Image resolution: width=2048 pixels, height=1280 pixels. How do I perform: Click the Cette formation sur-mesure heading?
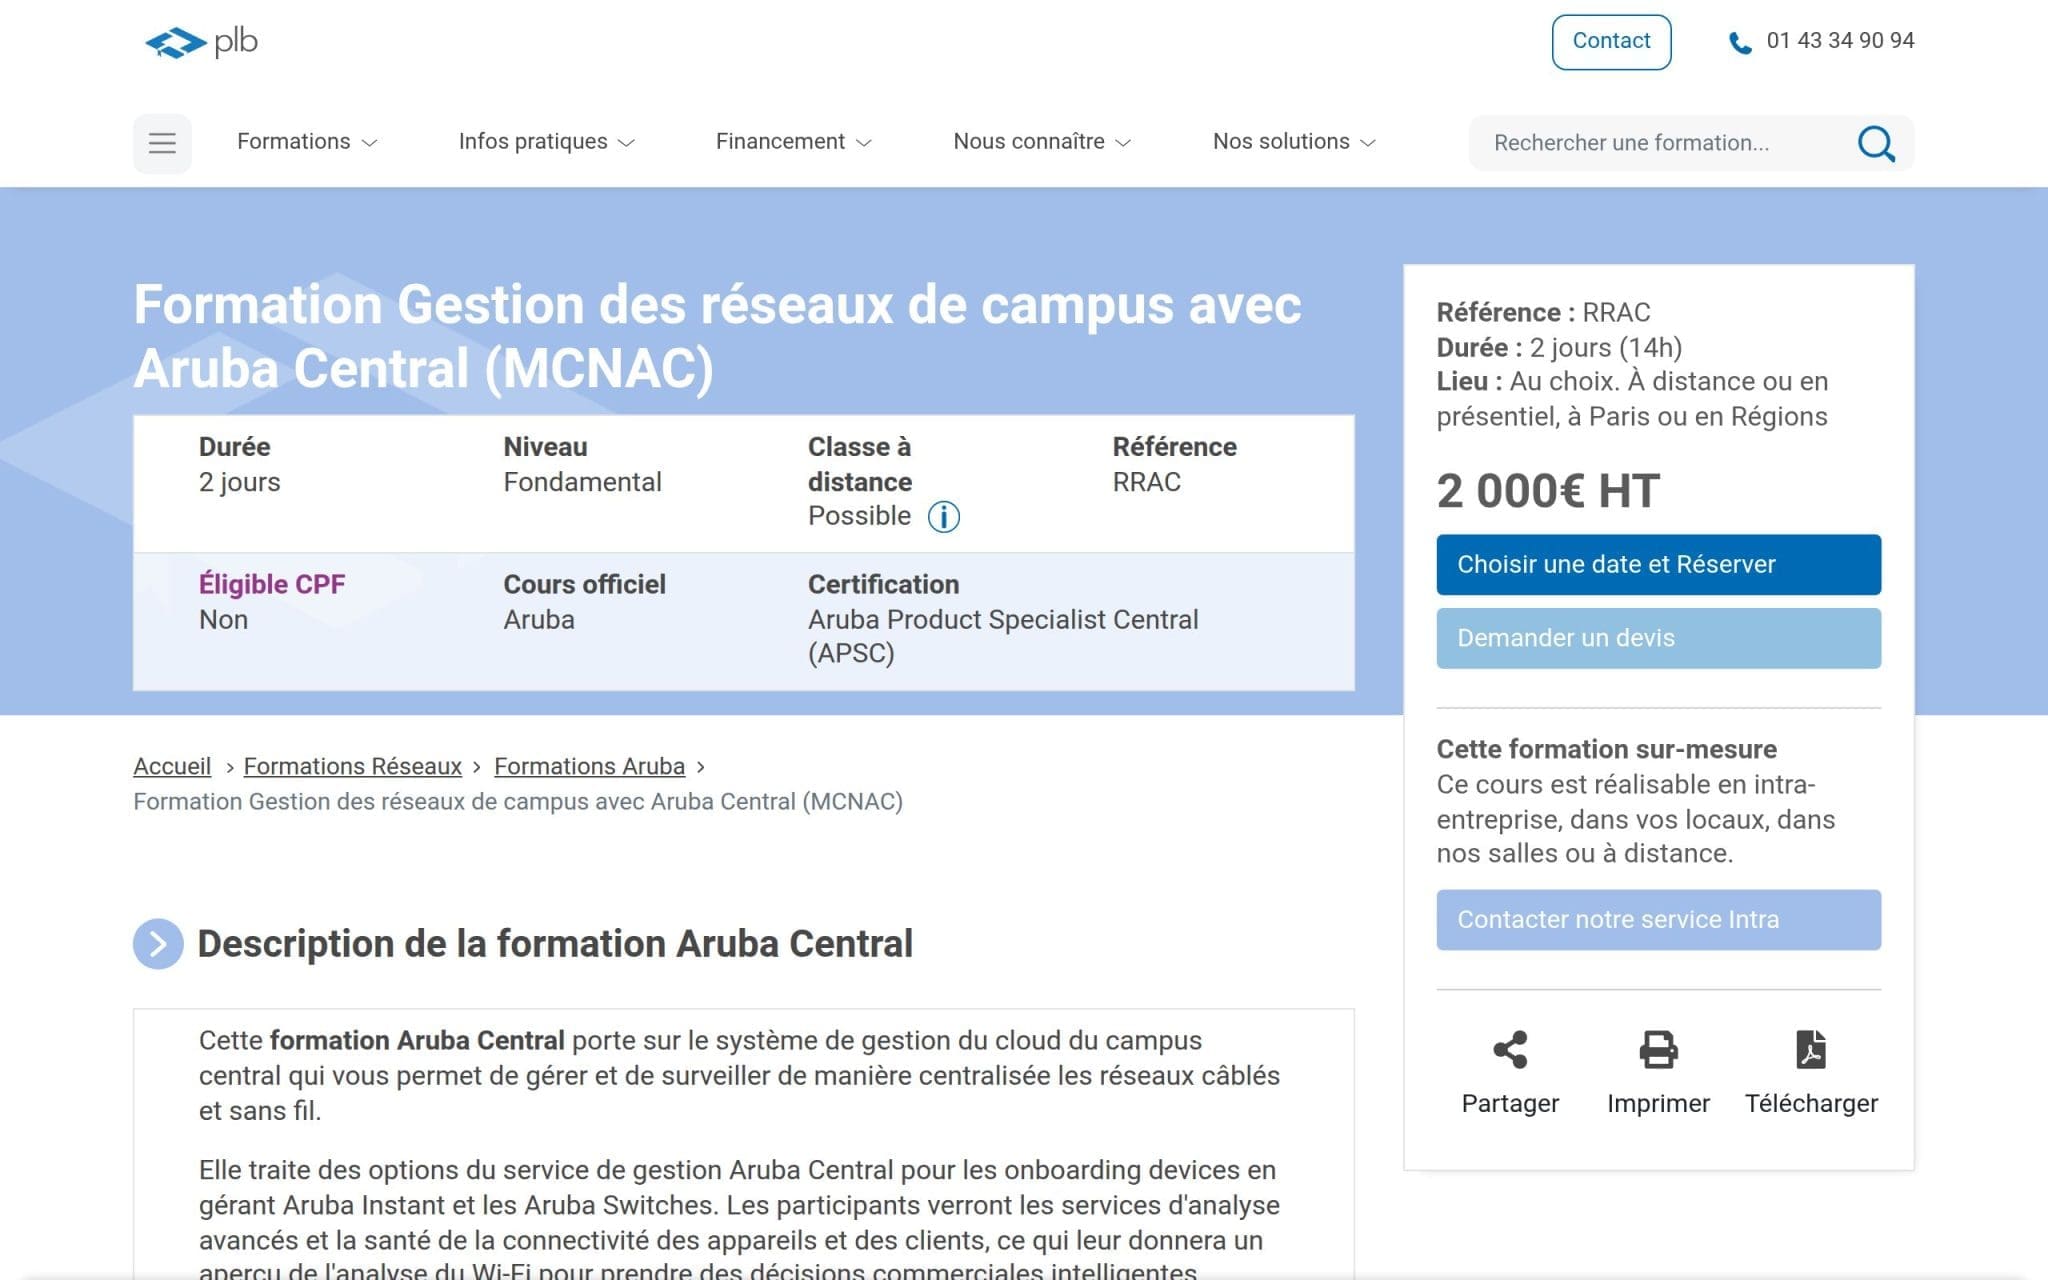click(x=1606, y=749)
